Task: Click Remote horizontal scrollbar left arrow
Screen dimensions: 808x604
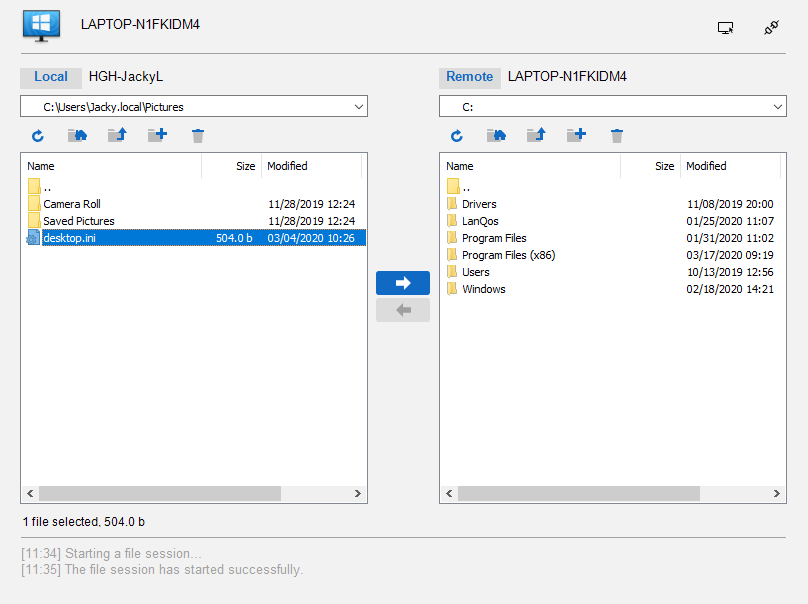Action: [x=449, y=494]
